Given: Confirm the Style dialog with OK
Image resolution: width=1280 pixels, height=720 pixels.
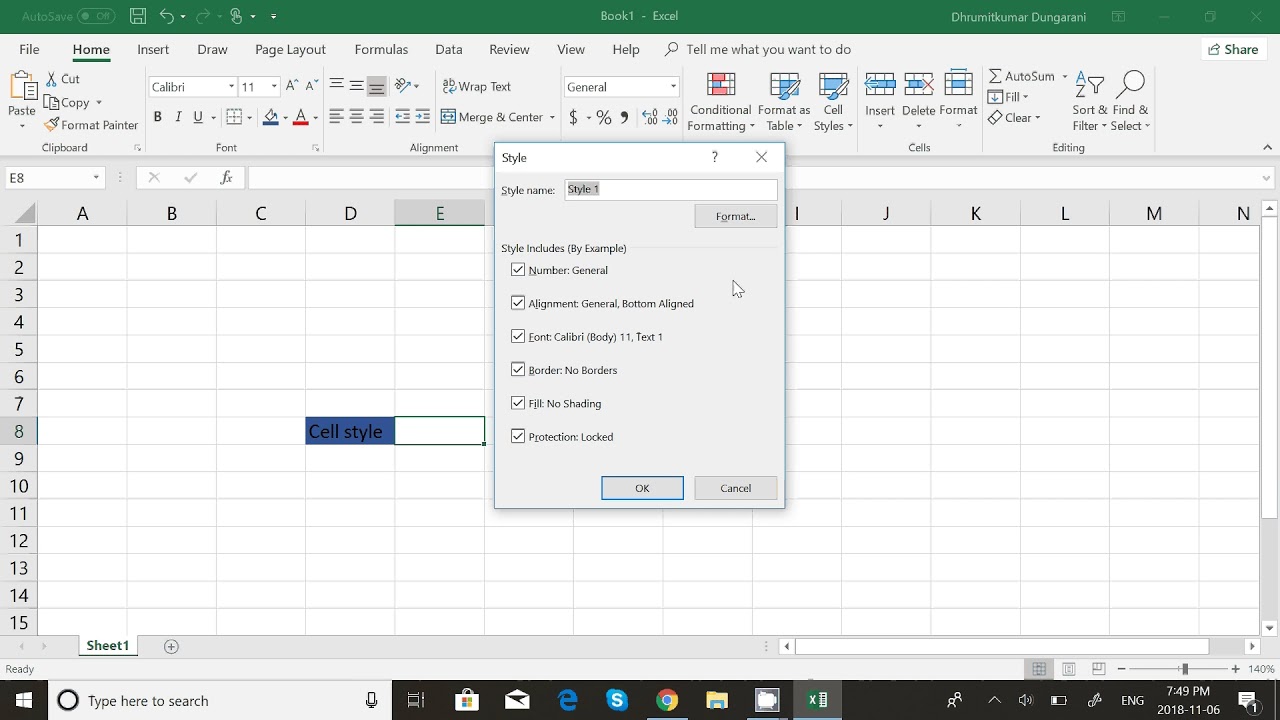Looking at the screenshot, I should click(642, 488).
